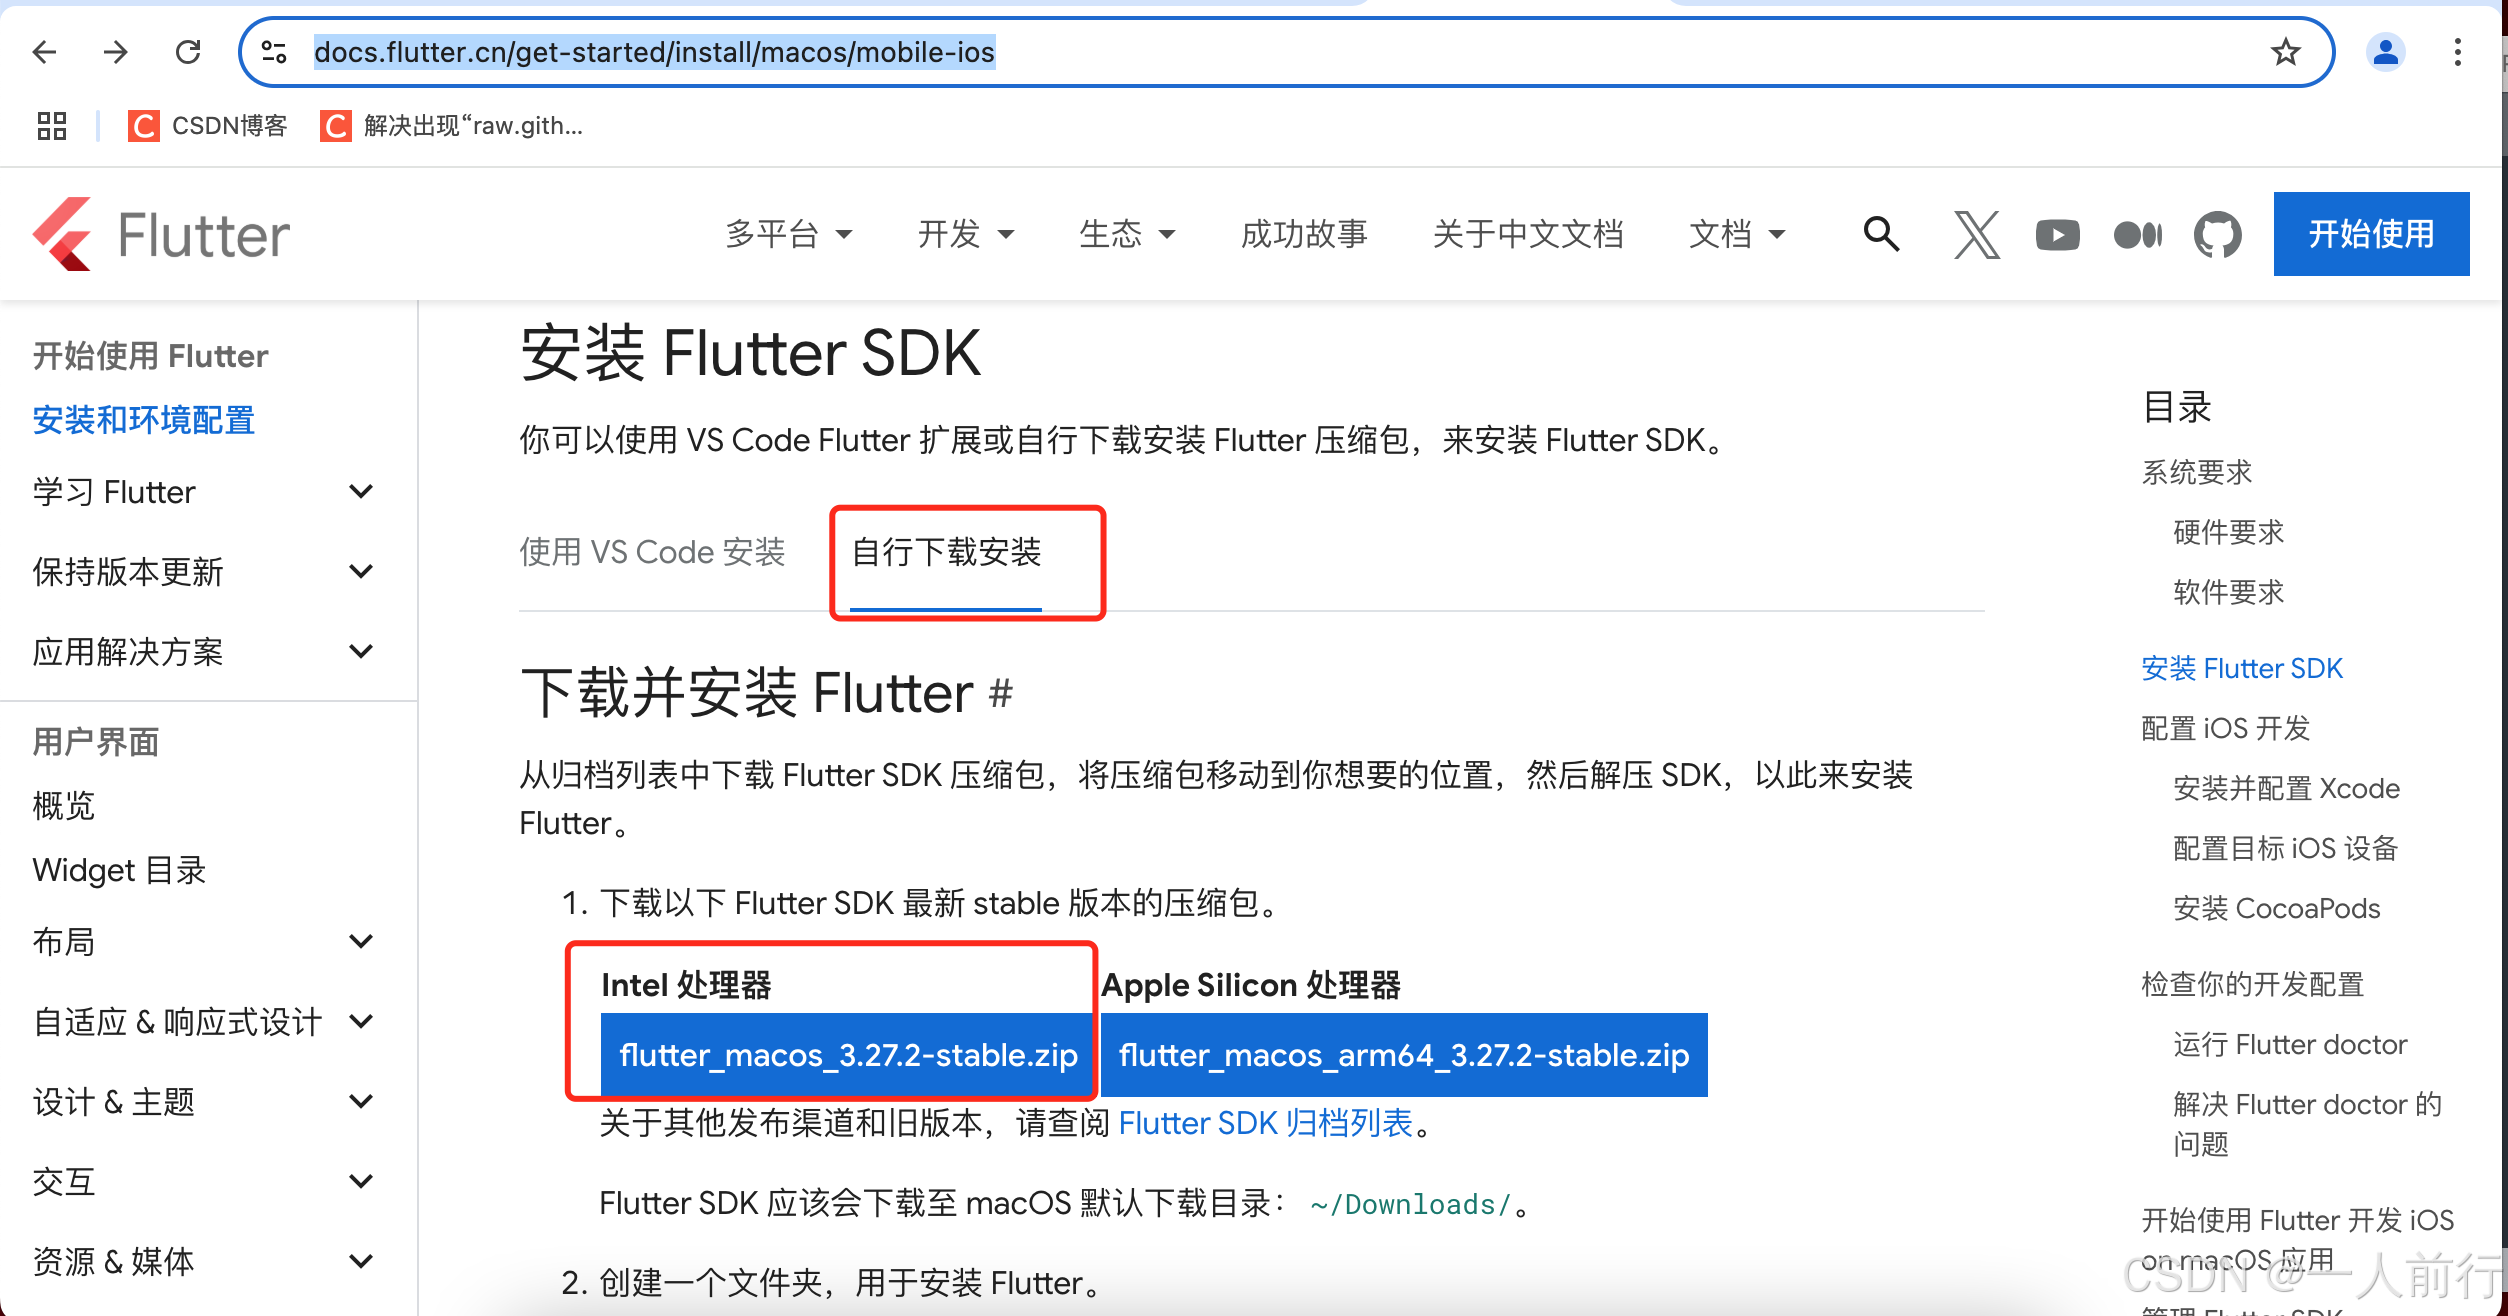Open Flutter's Medium icon

2138,235
